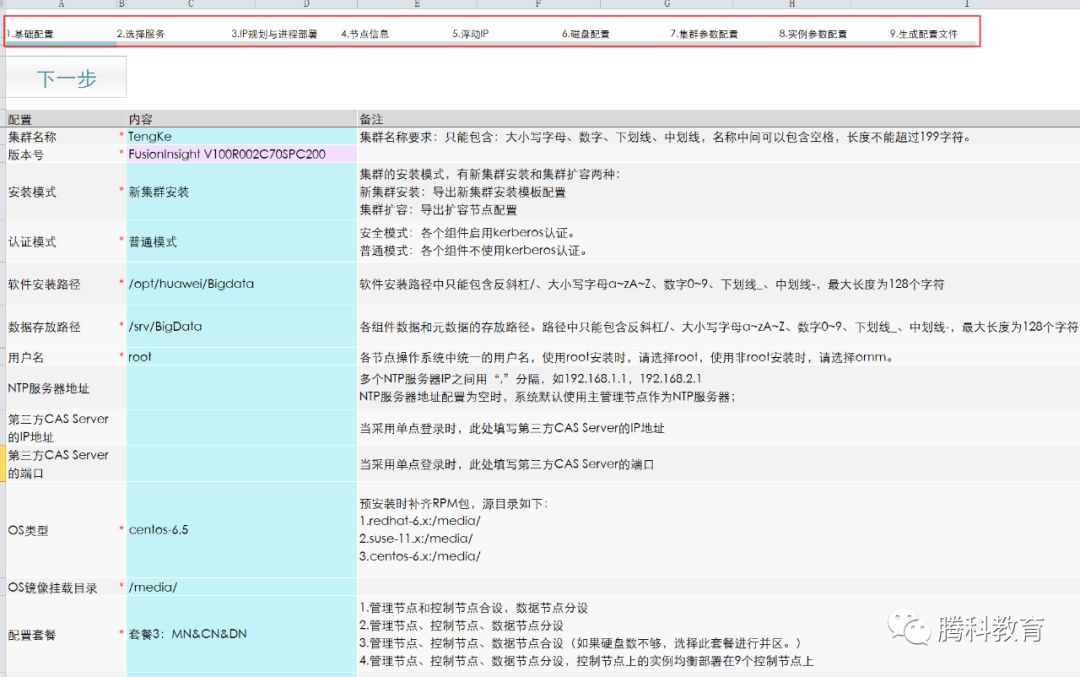
Task: Select the package cell 套餐3: MN&CN&DN
Action: (x=241, y=634)
